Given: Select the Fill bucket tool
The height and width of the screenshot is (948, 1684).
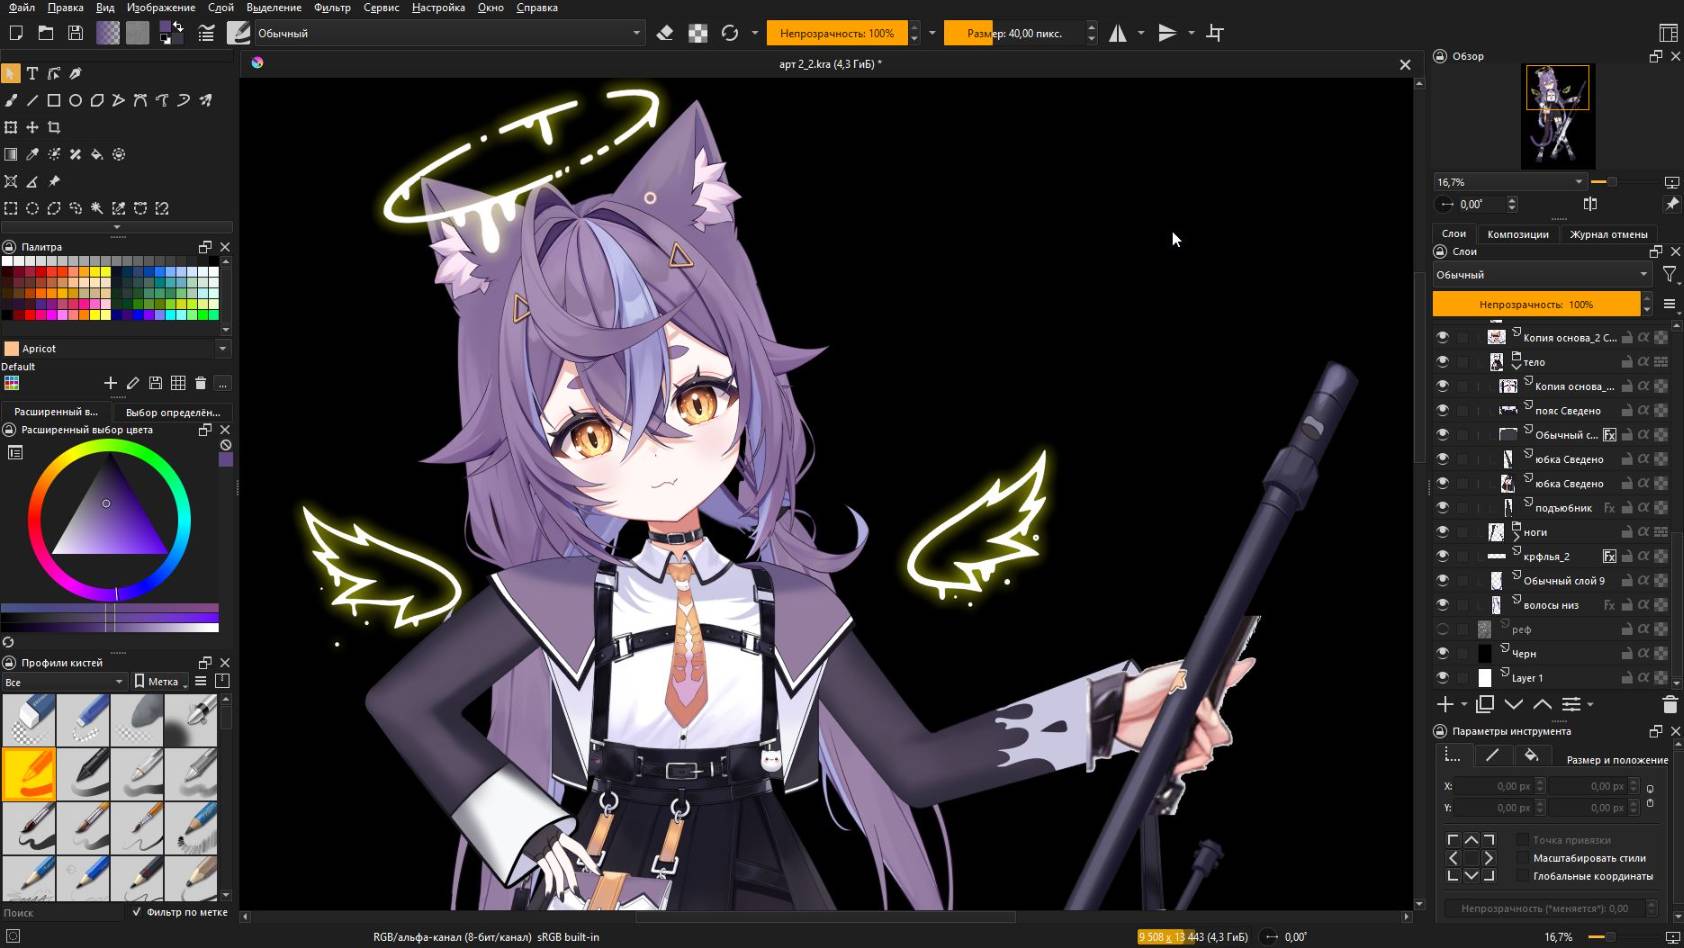Looking at the screenshot, I should (97, 154).
